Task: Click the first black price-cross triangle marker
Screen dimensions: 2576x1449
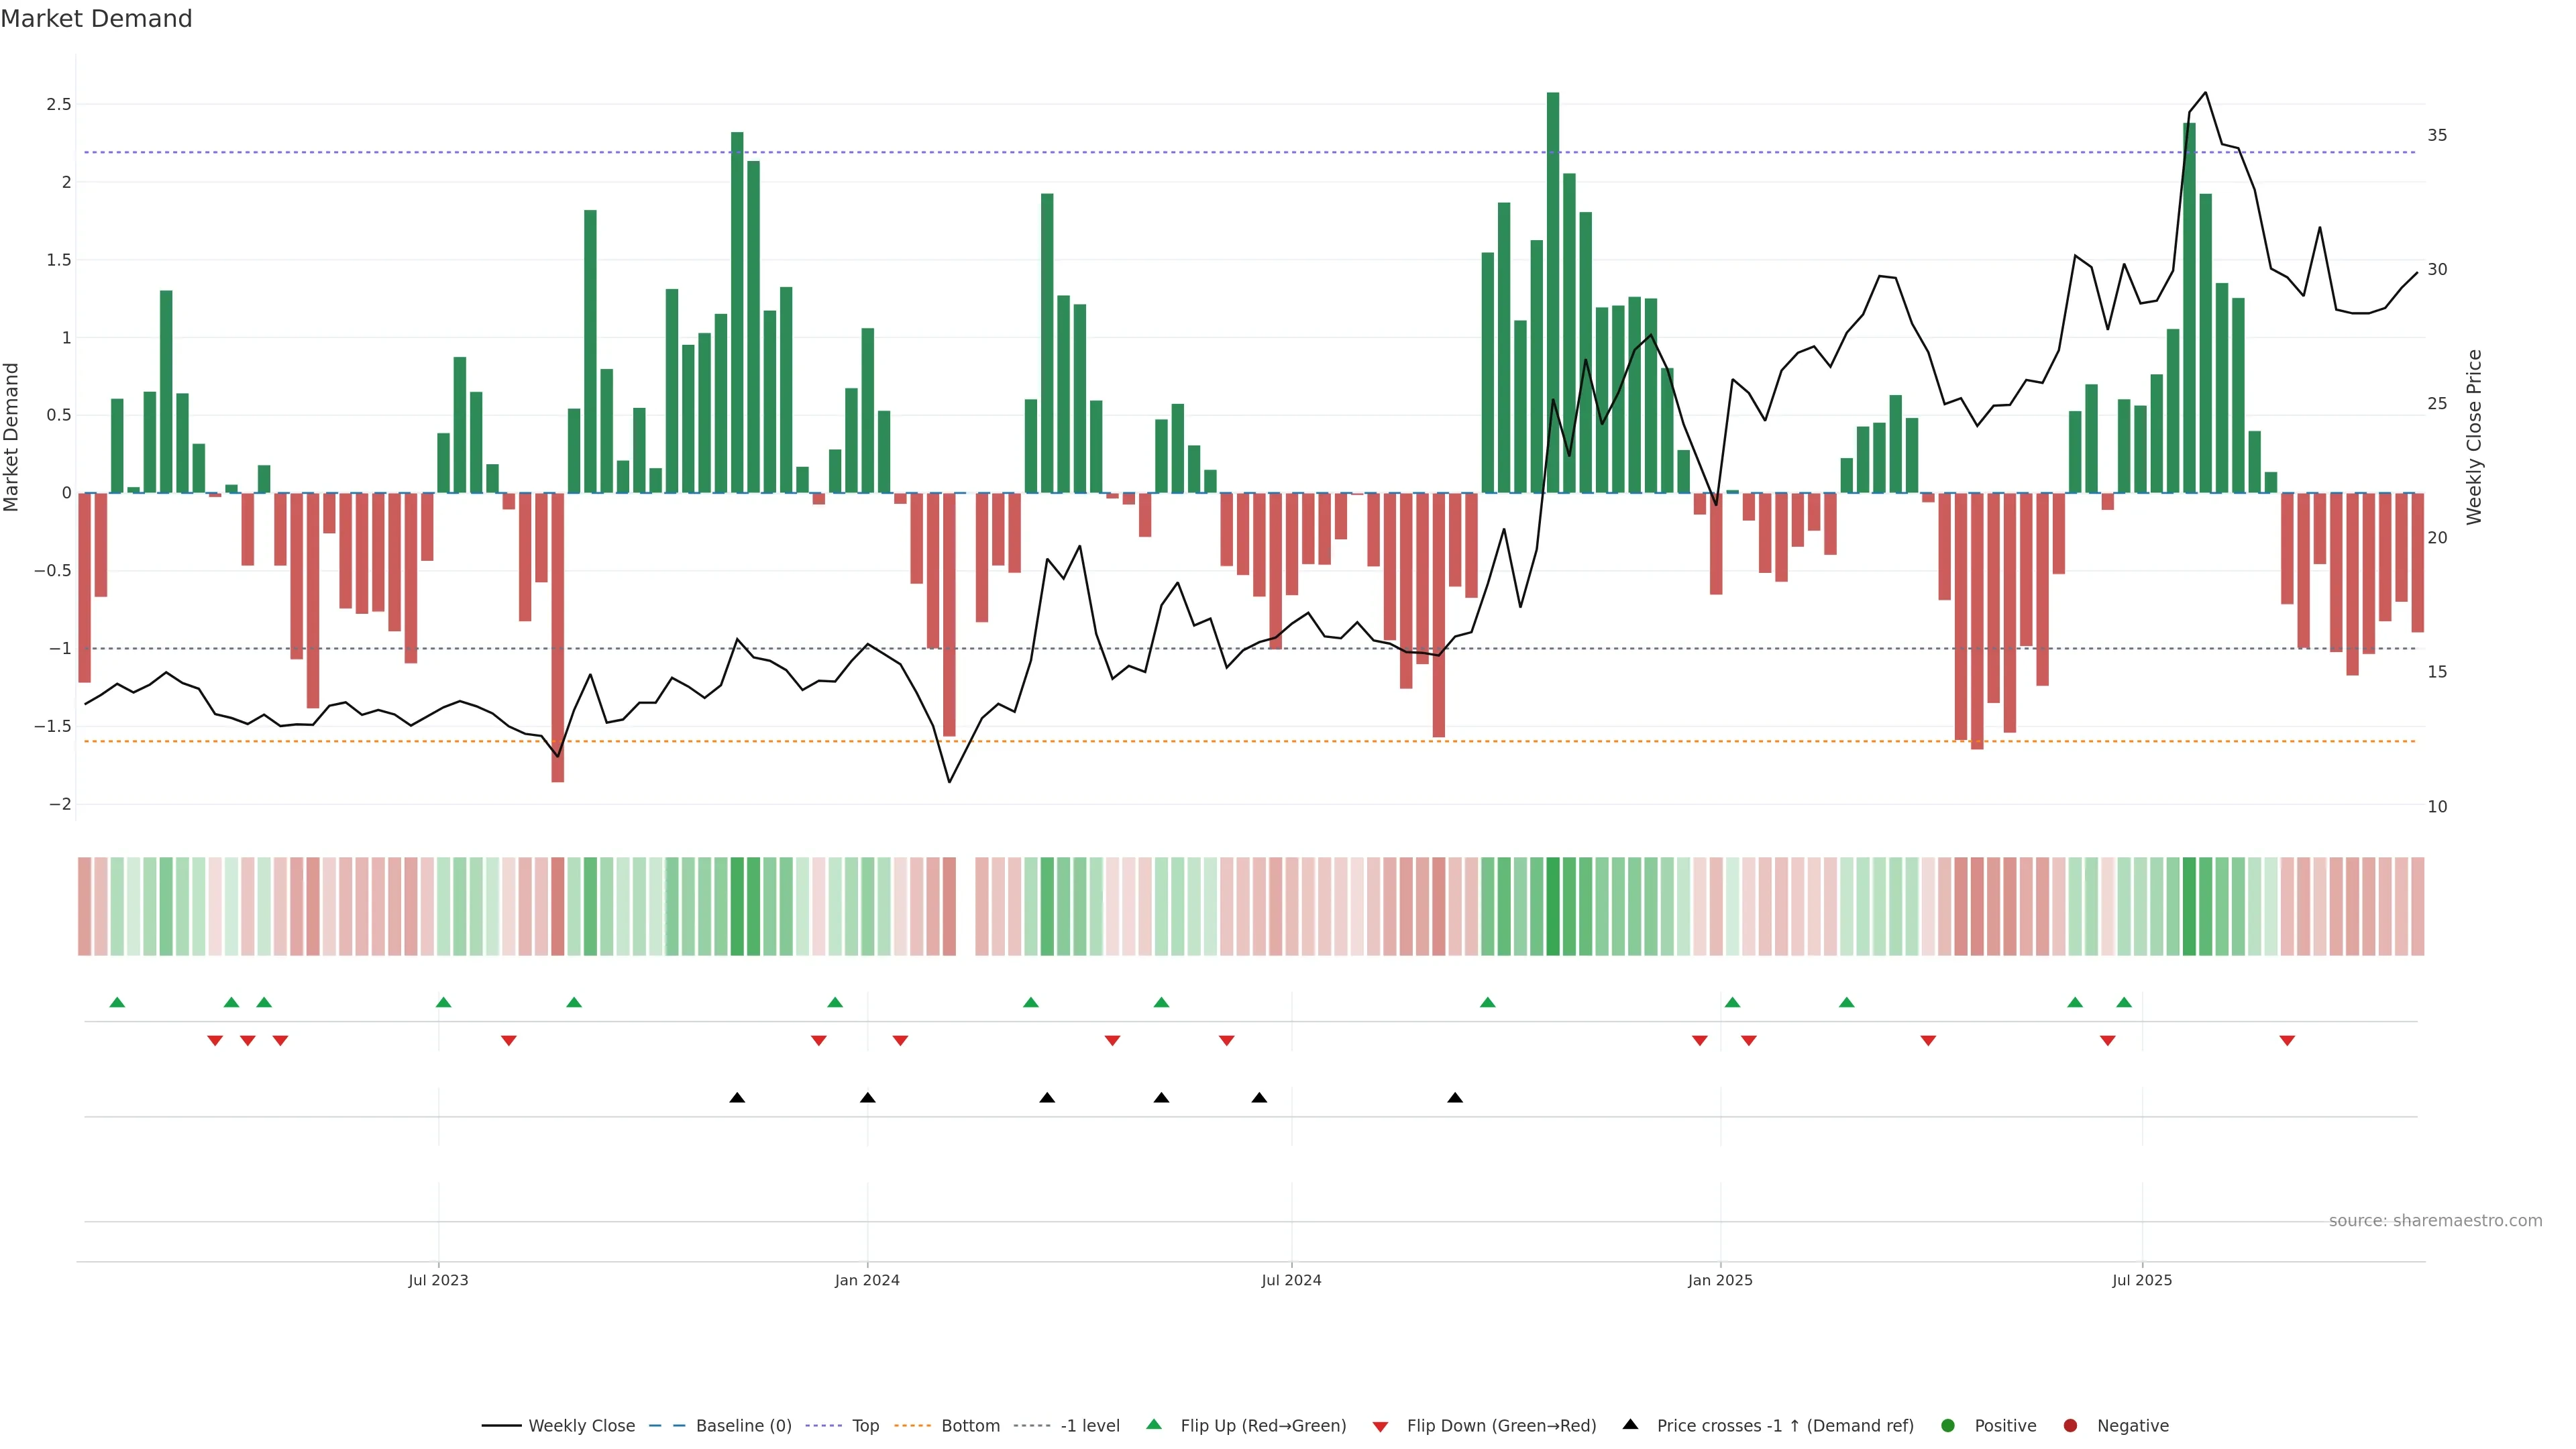Action: pos(737,1098)
